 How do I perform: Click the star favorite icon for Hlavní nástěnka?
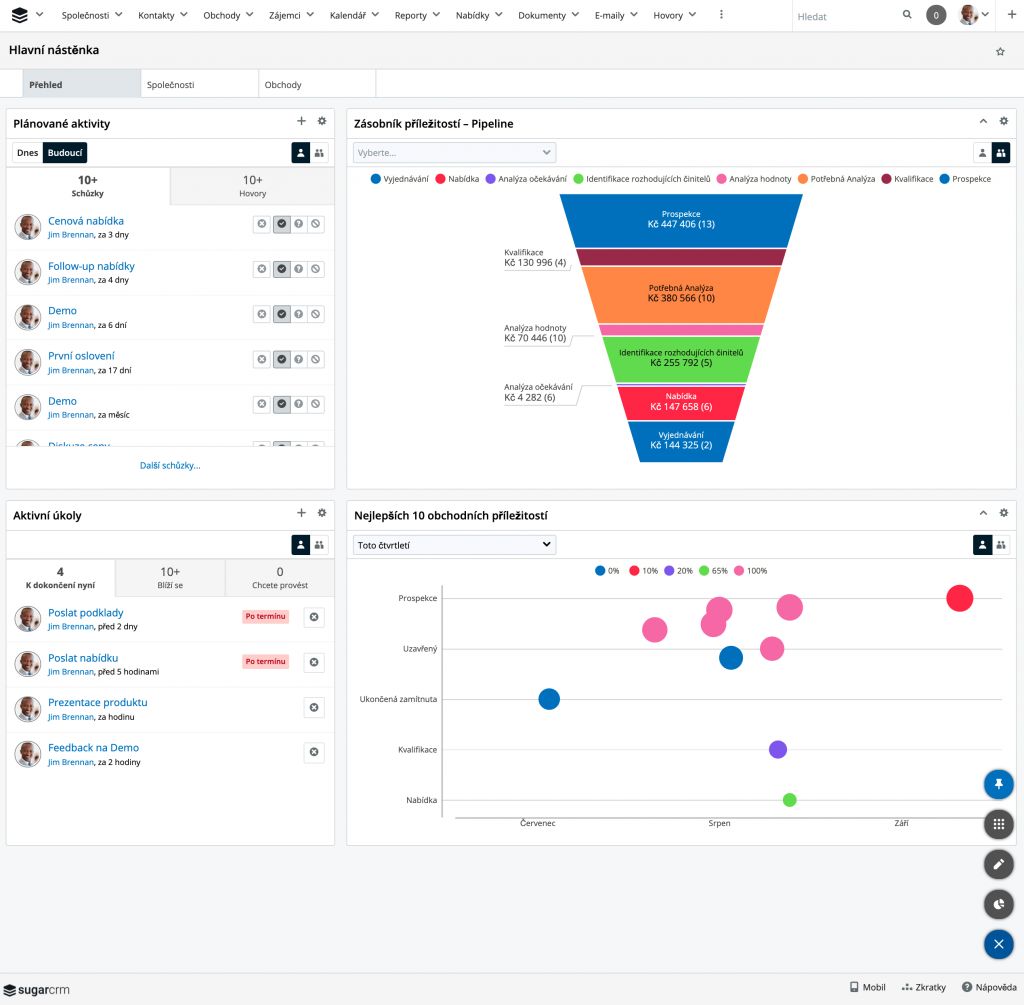click(x=1000, y=51)
